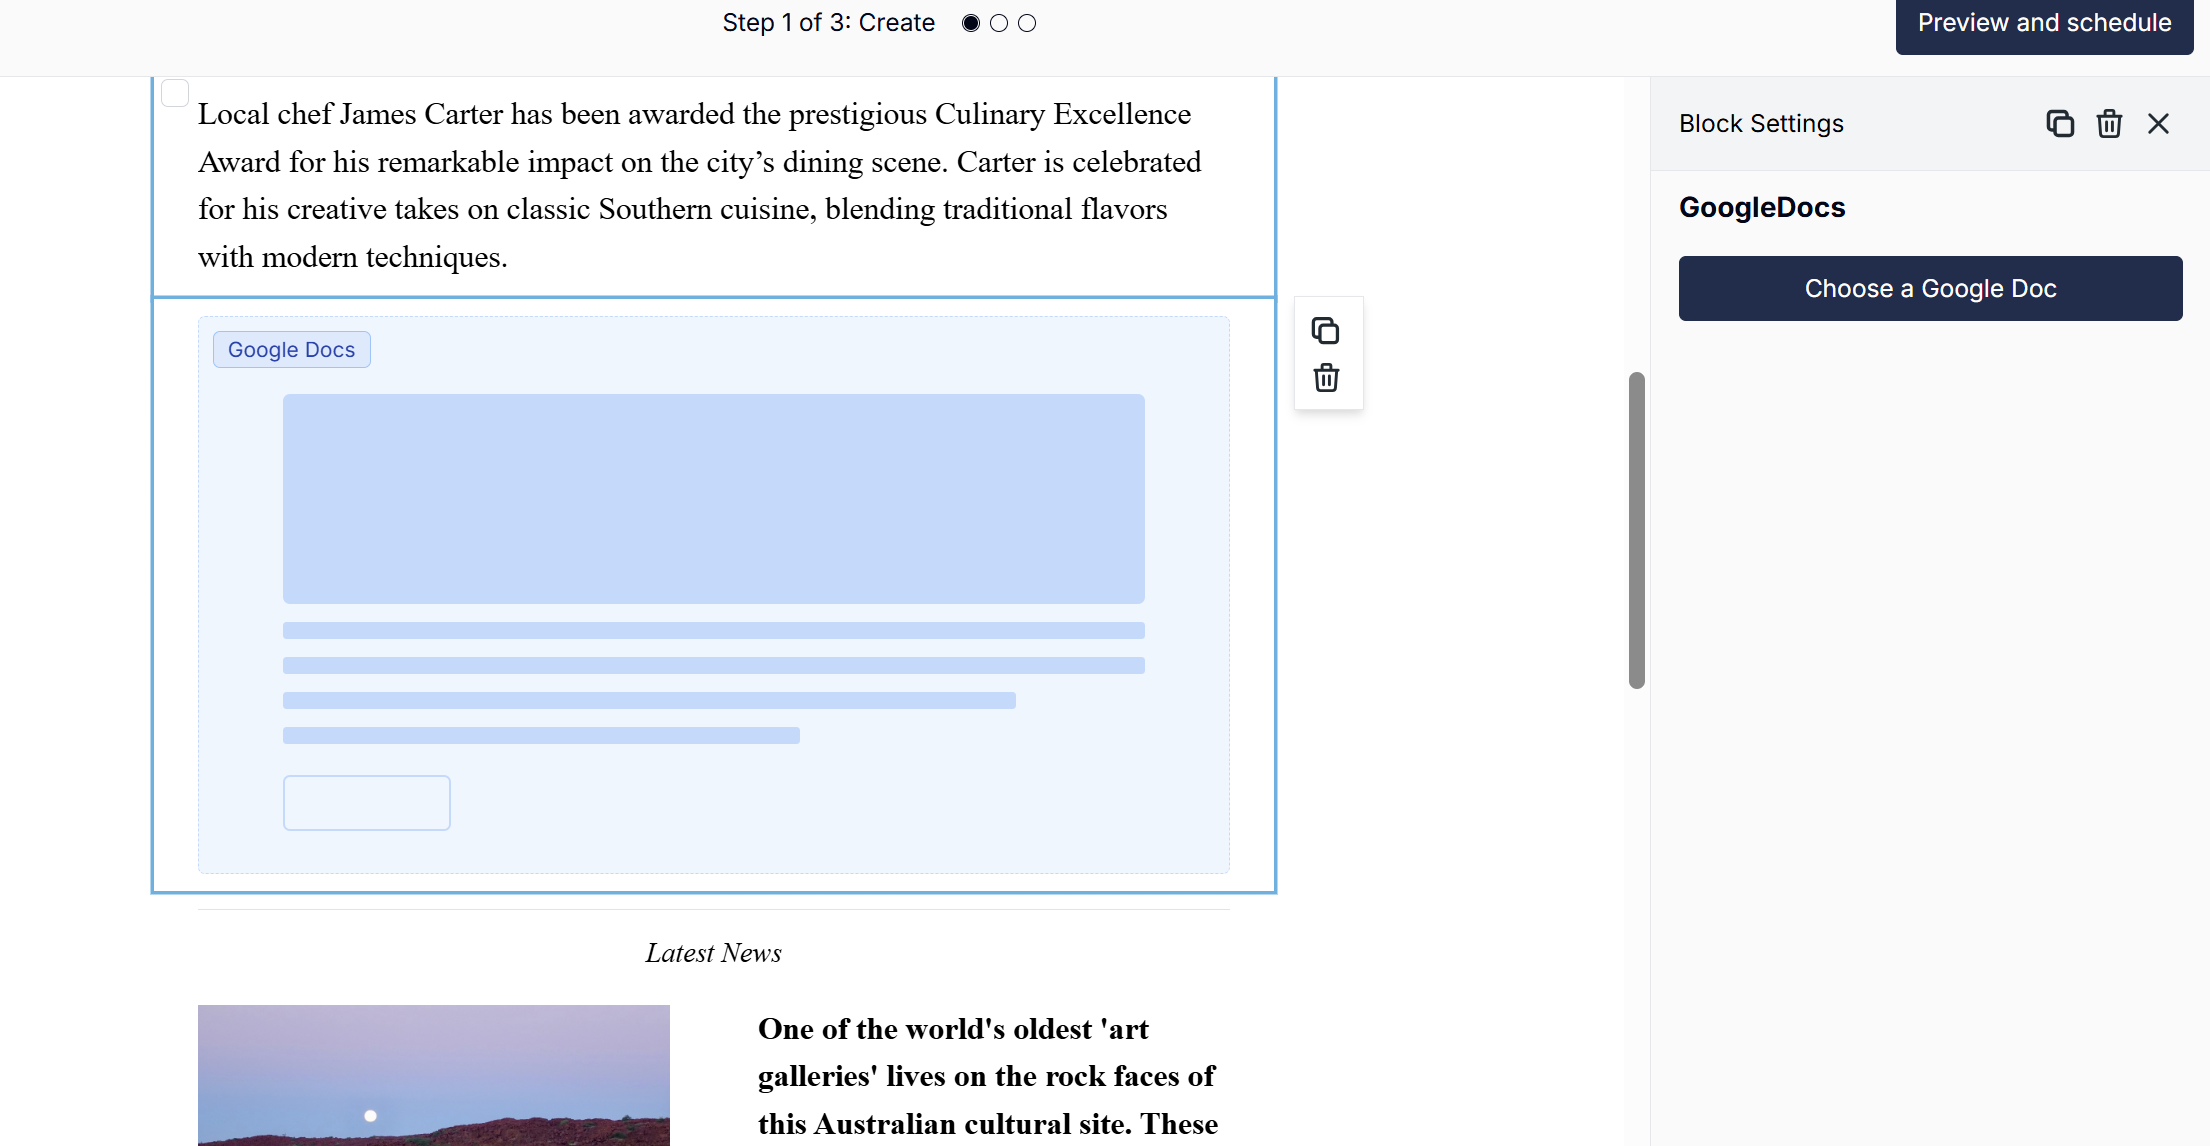This screenshot has height=1146, width=2210.
Task: Select first step indicator dot
Action: 971,23
